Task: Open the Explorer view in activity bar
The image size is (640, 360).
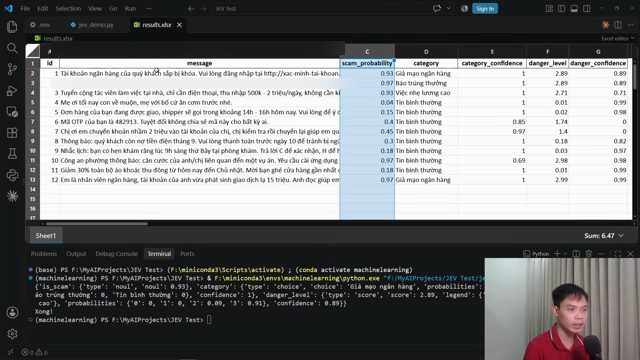Action: click(x=12, y=27)
